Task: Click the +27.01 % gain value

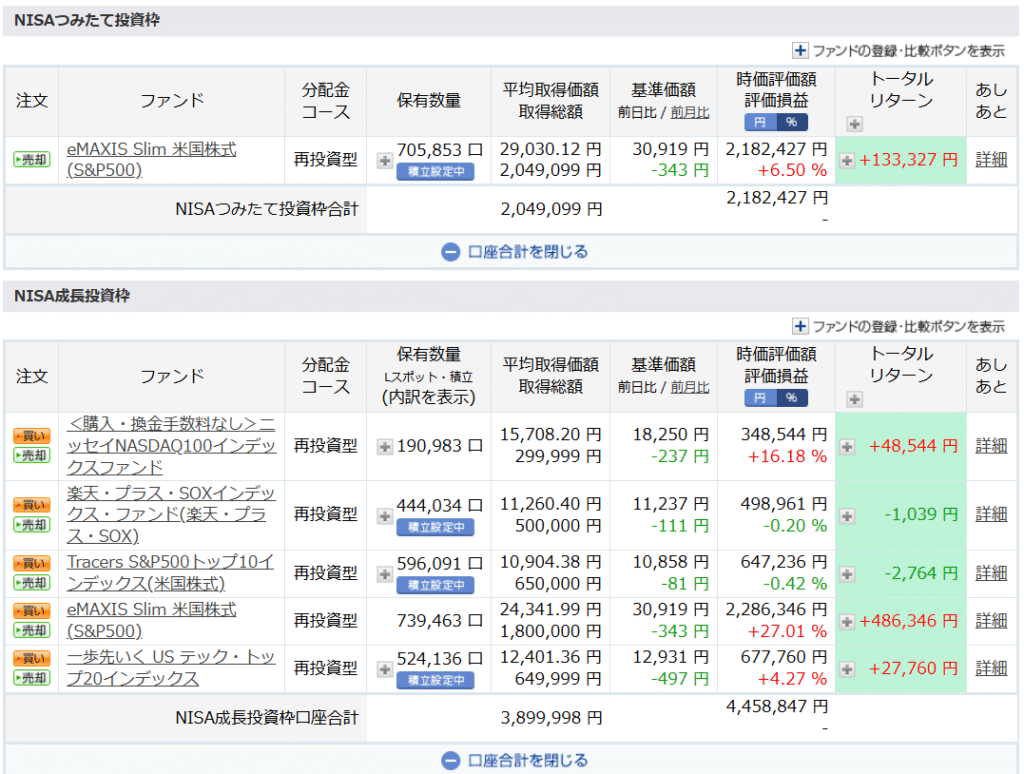Action: pyautogui.click(x=788, y=632)
